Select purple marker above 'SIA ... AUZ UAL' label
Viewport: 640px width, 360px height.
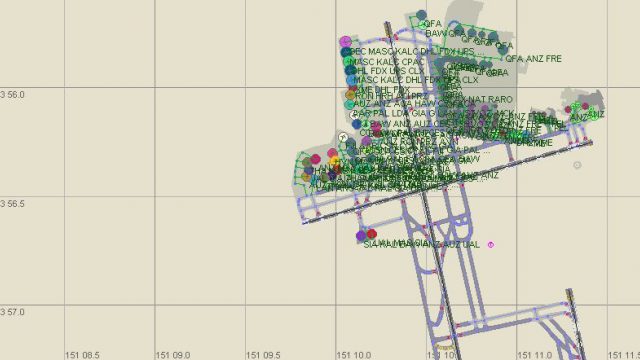point(361,236)
